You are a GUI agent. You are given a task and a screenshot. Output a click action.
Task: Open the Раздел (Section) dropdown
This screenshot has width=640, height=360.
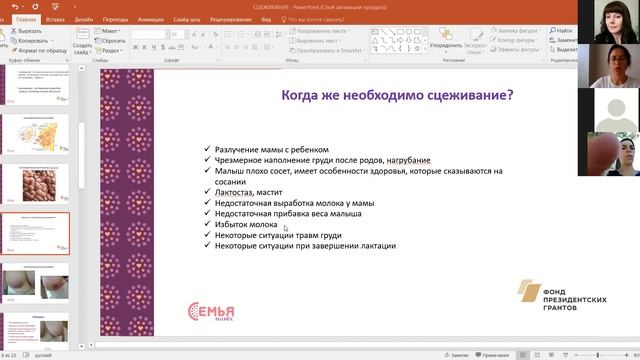109,51
